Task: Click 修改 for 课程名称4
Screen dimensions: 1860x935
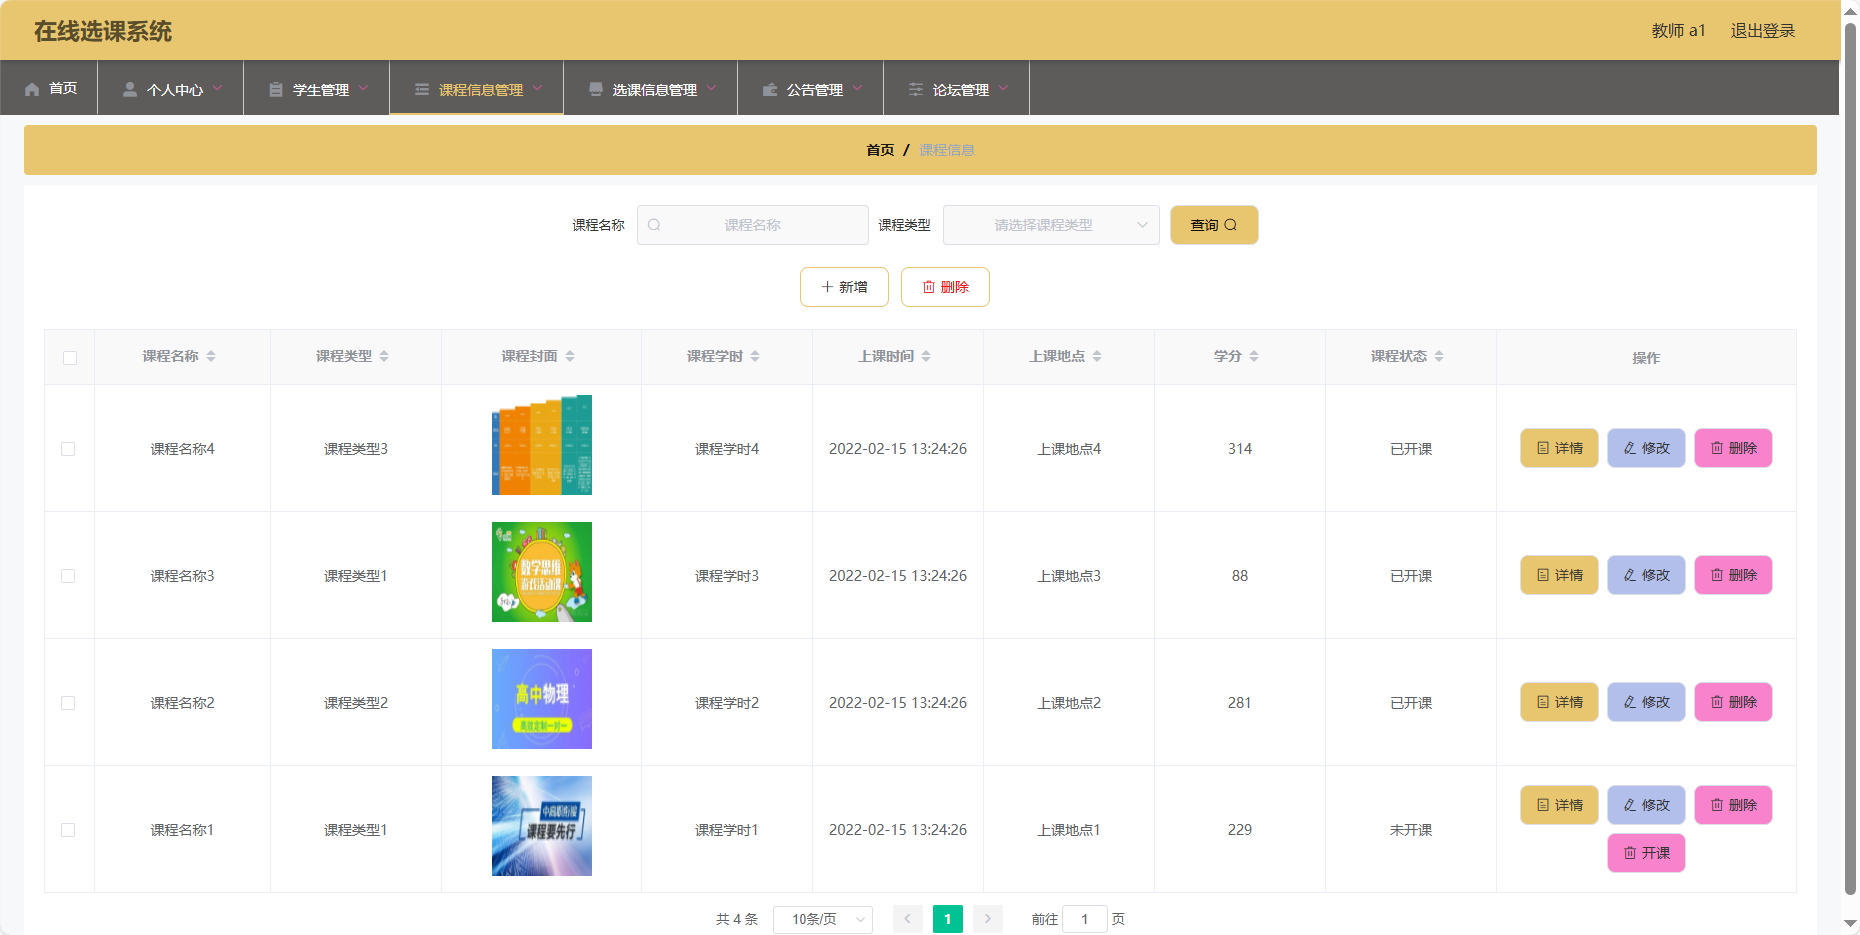Action: pos(1646,448)
